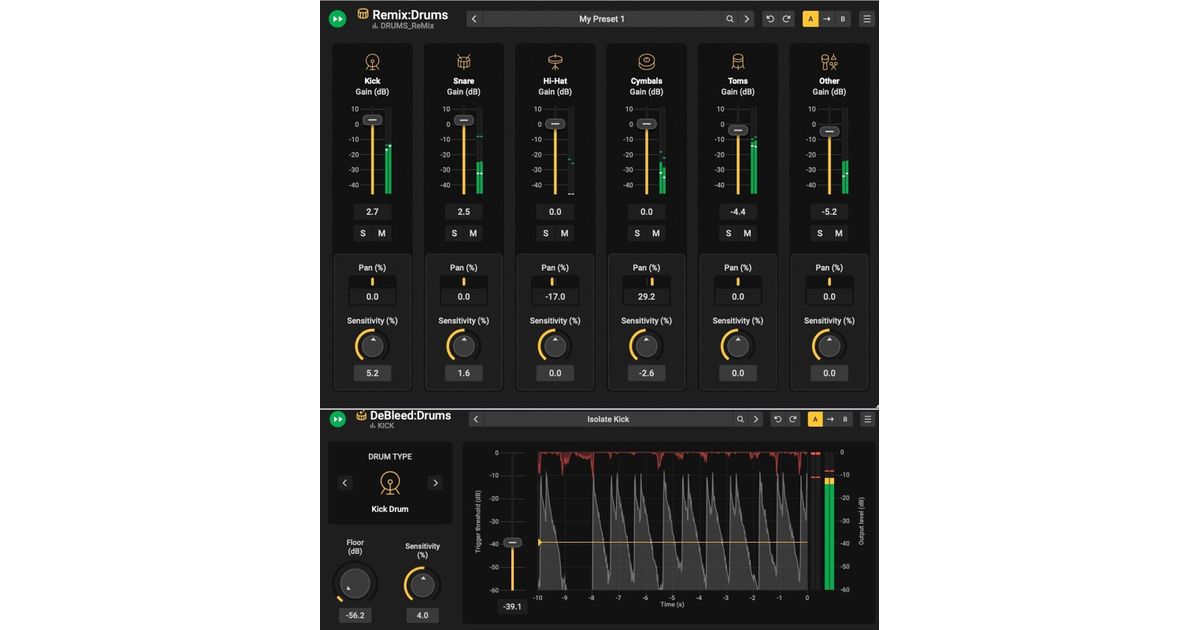Click the Hi-Hat channel icon
This screenshot has width=1200, height=630.
pyautogui.click(x=555, y=62)
